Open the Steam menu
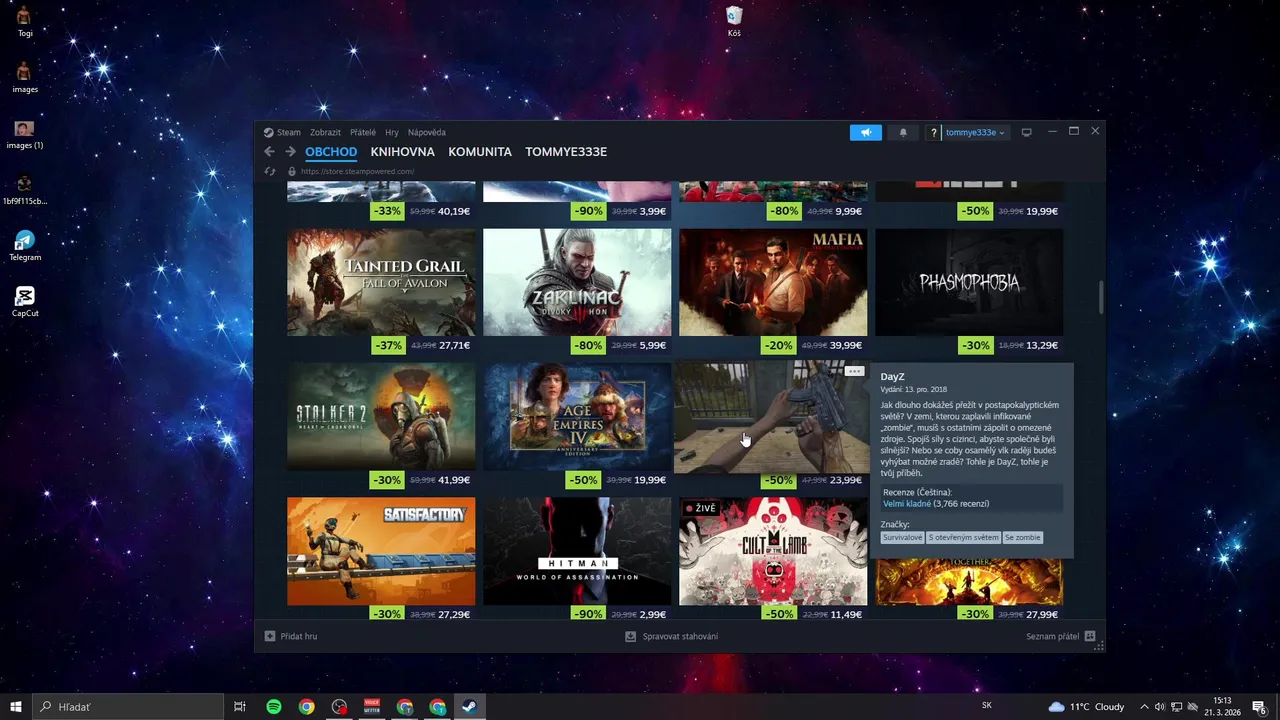The image size is (1280, 720). (x=282, y=132)
